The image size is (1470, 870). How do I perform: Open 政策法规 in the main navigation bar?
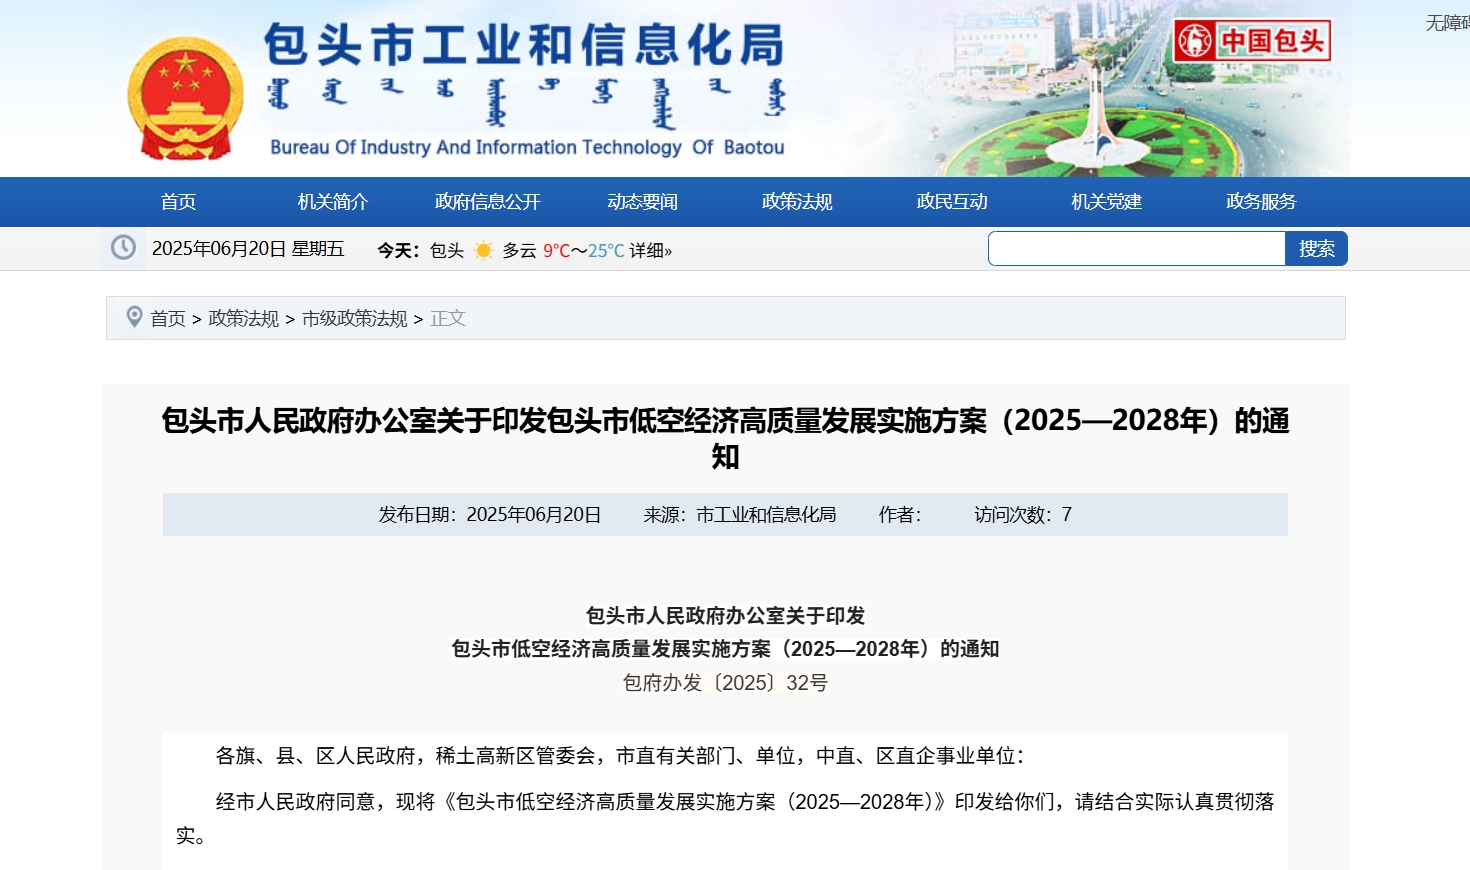pyautogui.click(x=797, y=202)
